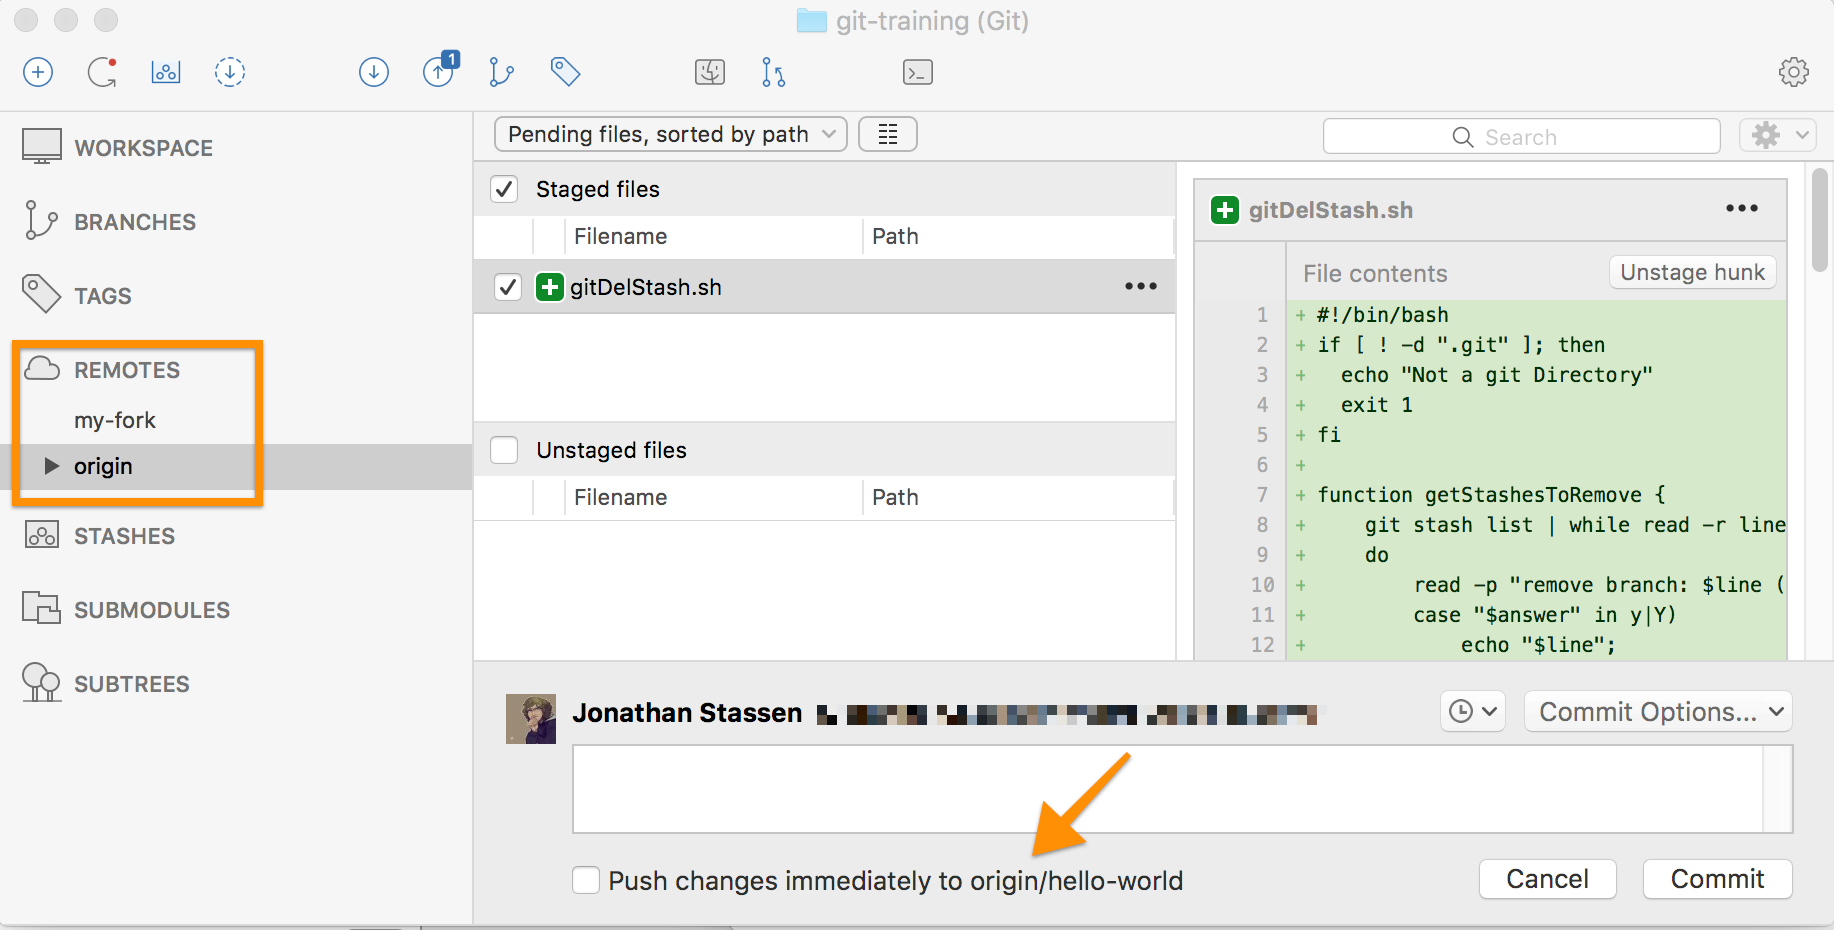Click the Fetch icon with dashed circle
The image size is (1834, 930).
(230, 72)
